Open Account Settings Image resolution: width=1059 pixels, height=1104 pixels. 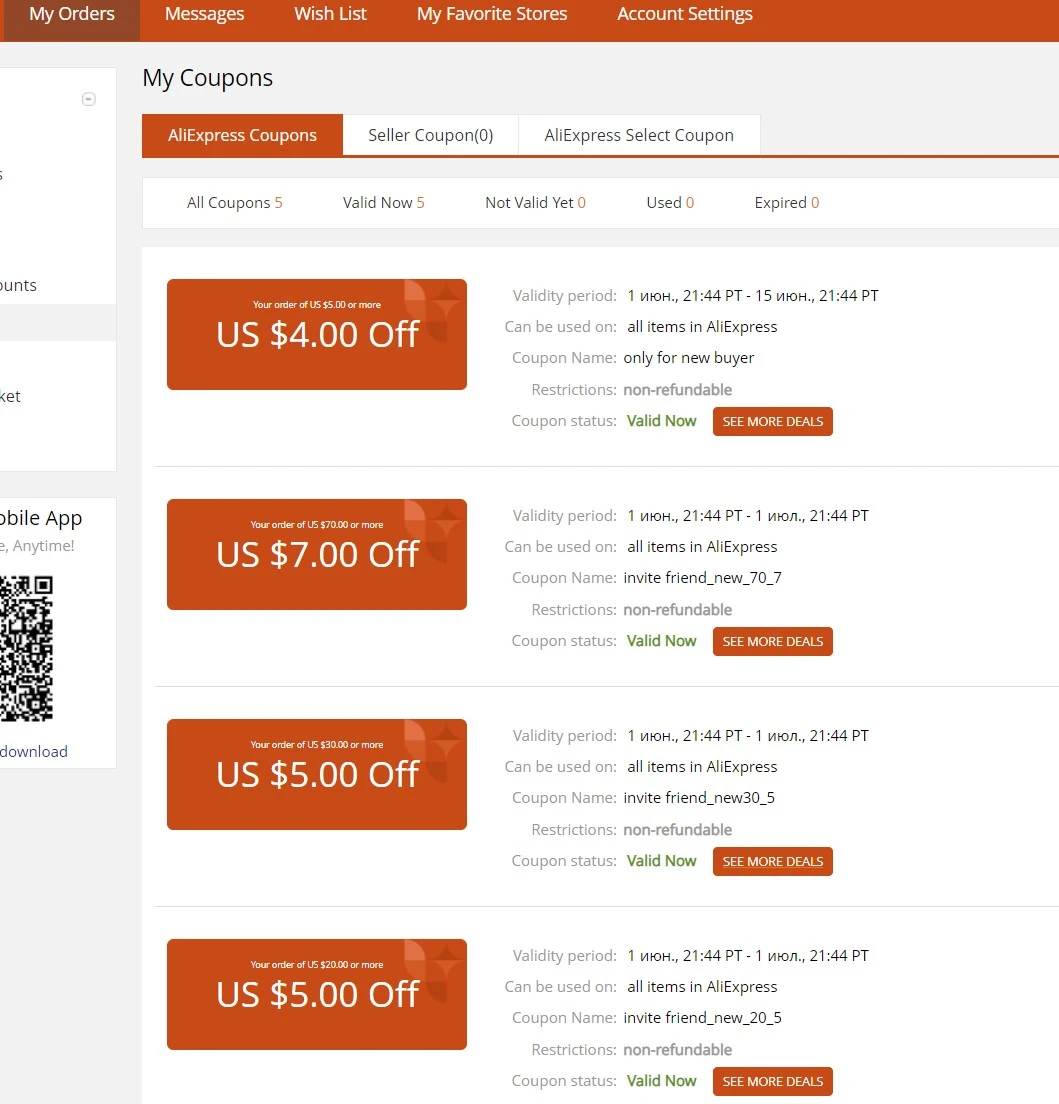[684, 14]
